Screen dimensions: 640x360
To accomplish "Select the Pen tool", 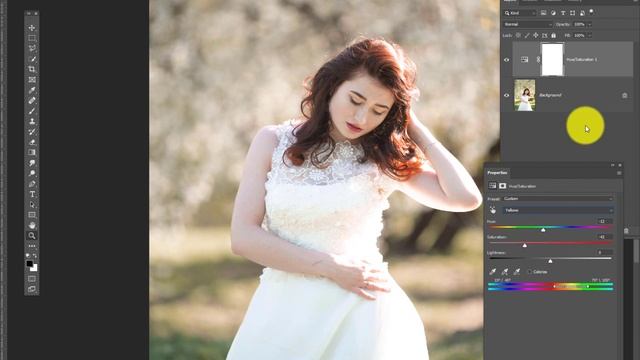I will [x=32, y=184].
